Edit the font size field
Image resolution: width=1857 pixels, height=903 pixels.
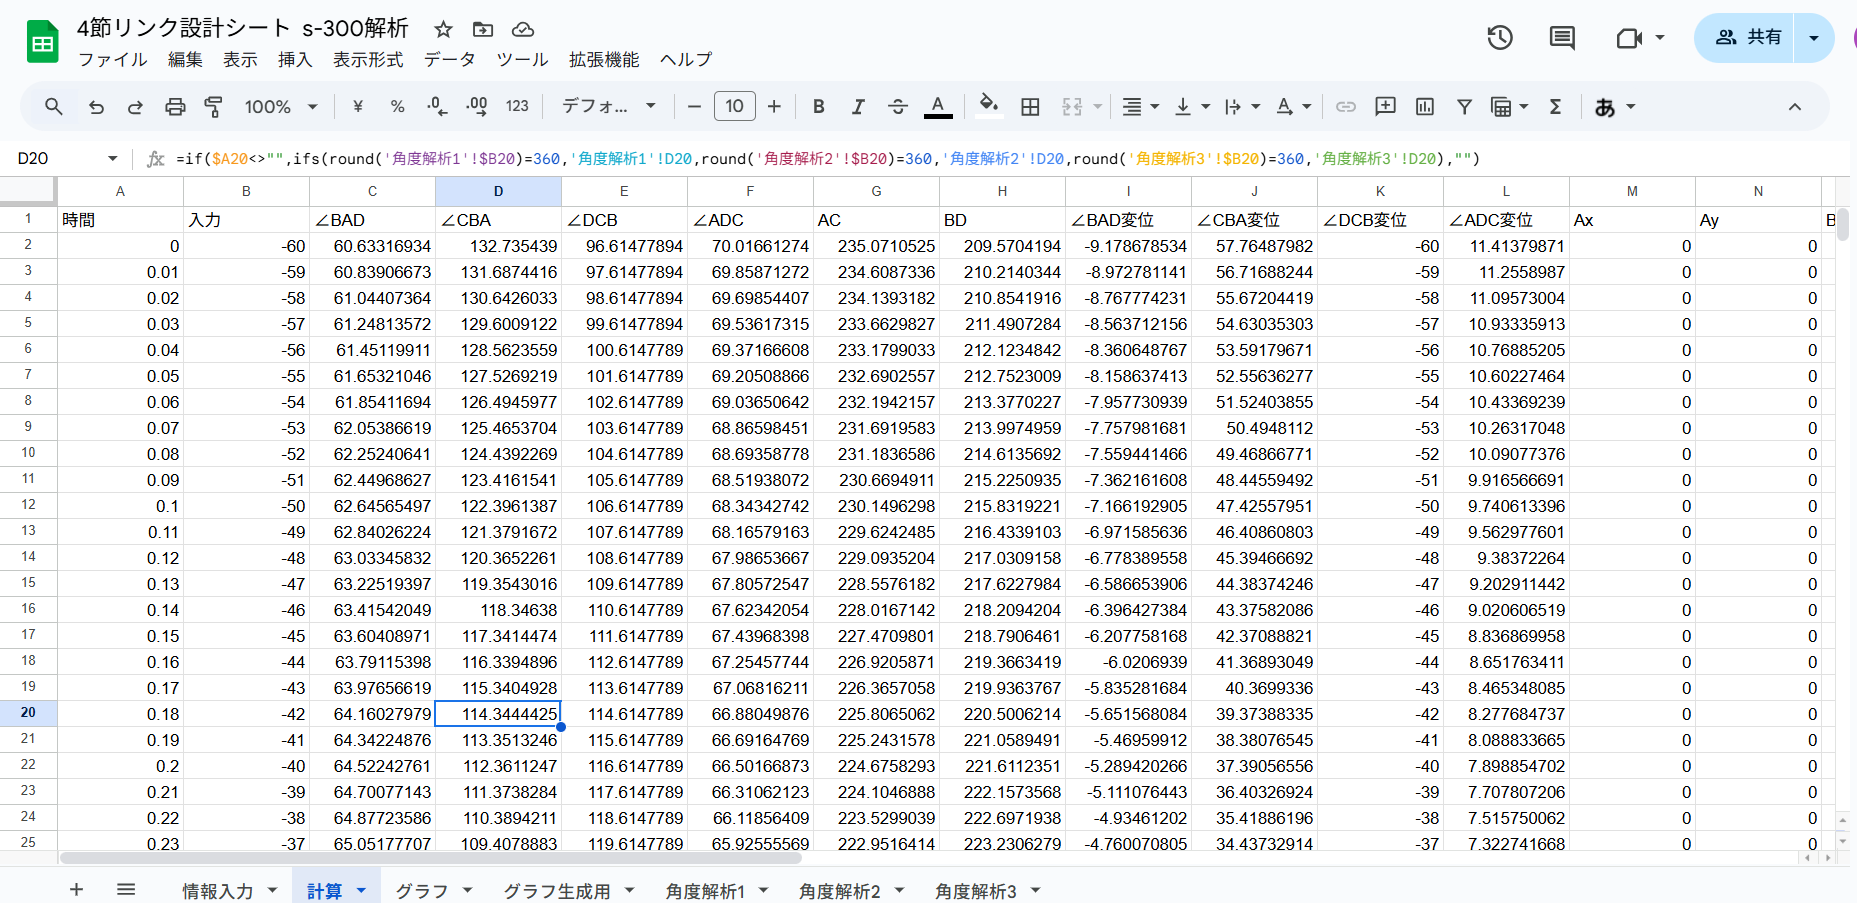tap(735, 107)
